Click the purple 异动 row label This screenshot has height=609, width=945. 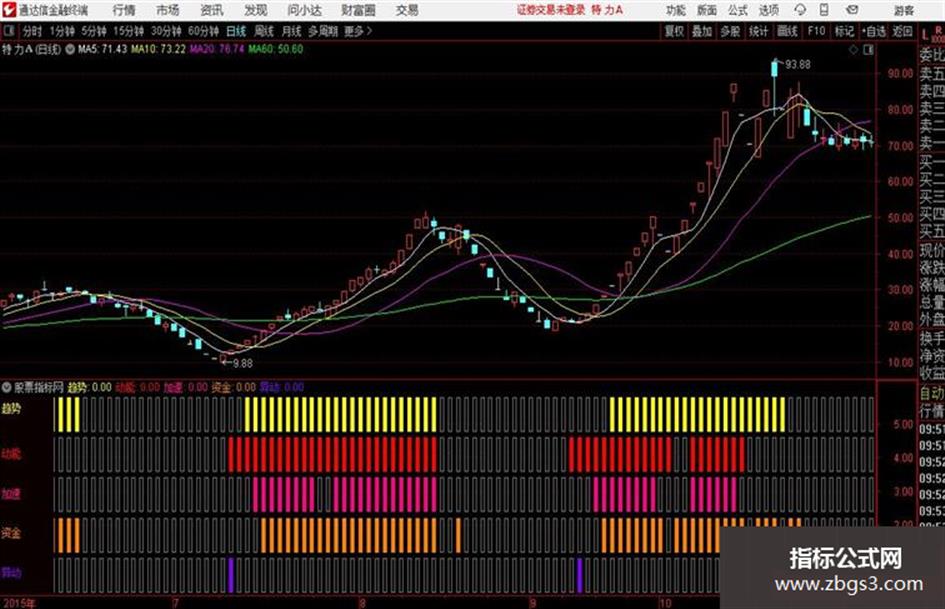tap(11, 573)
